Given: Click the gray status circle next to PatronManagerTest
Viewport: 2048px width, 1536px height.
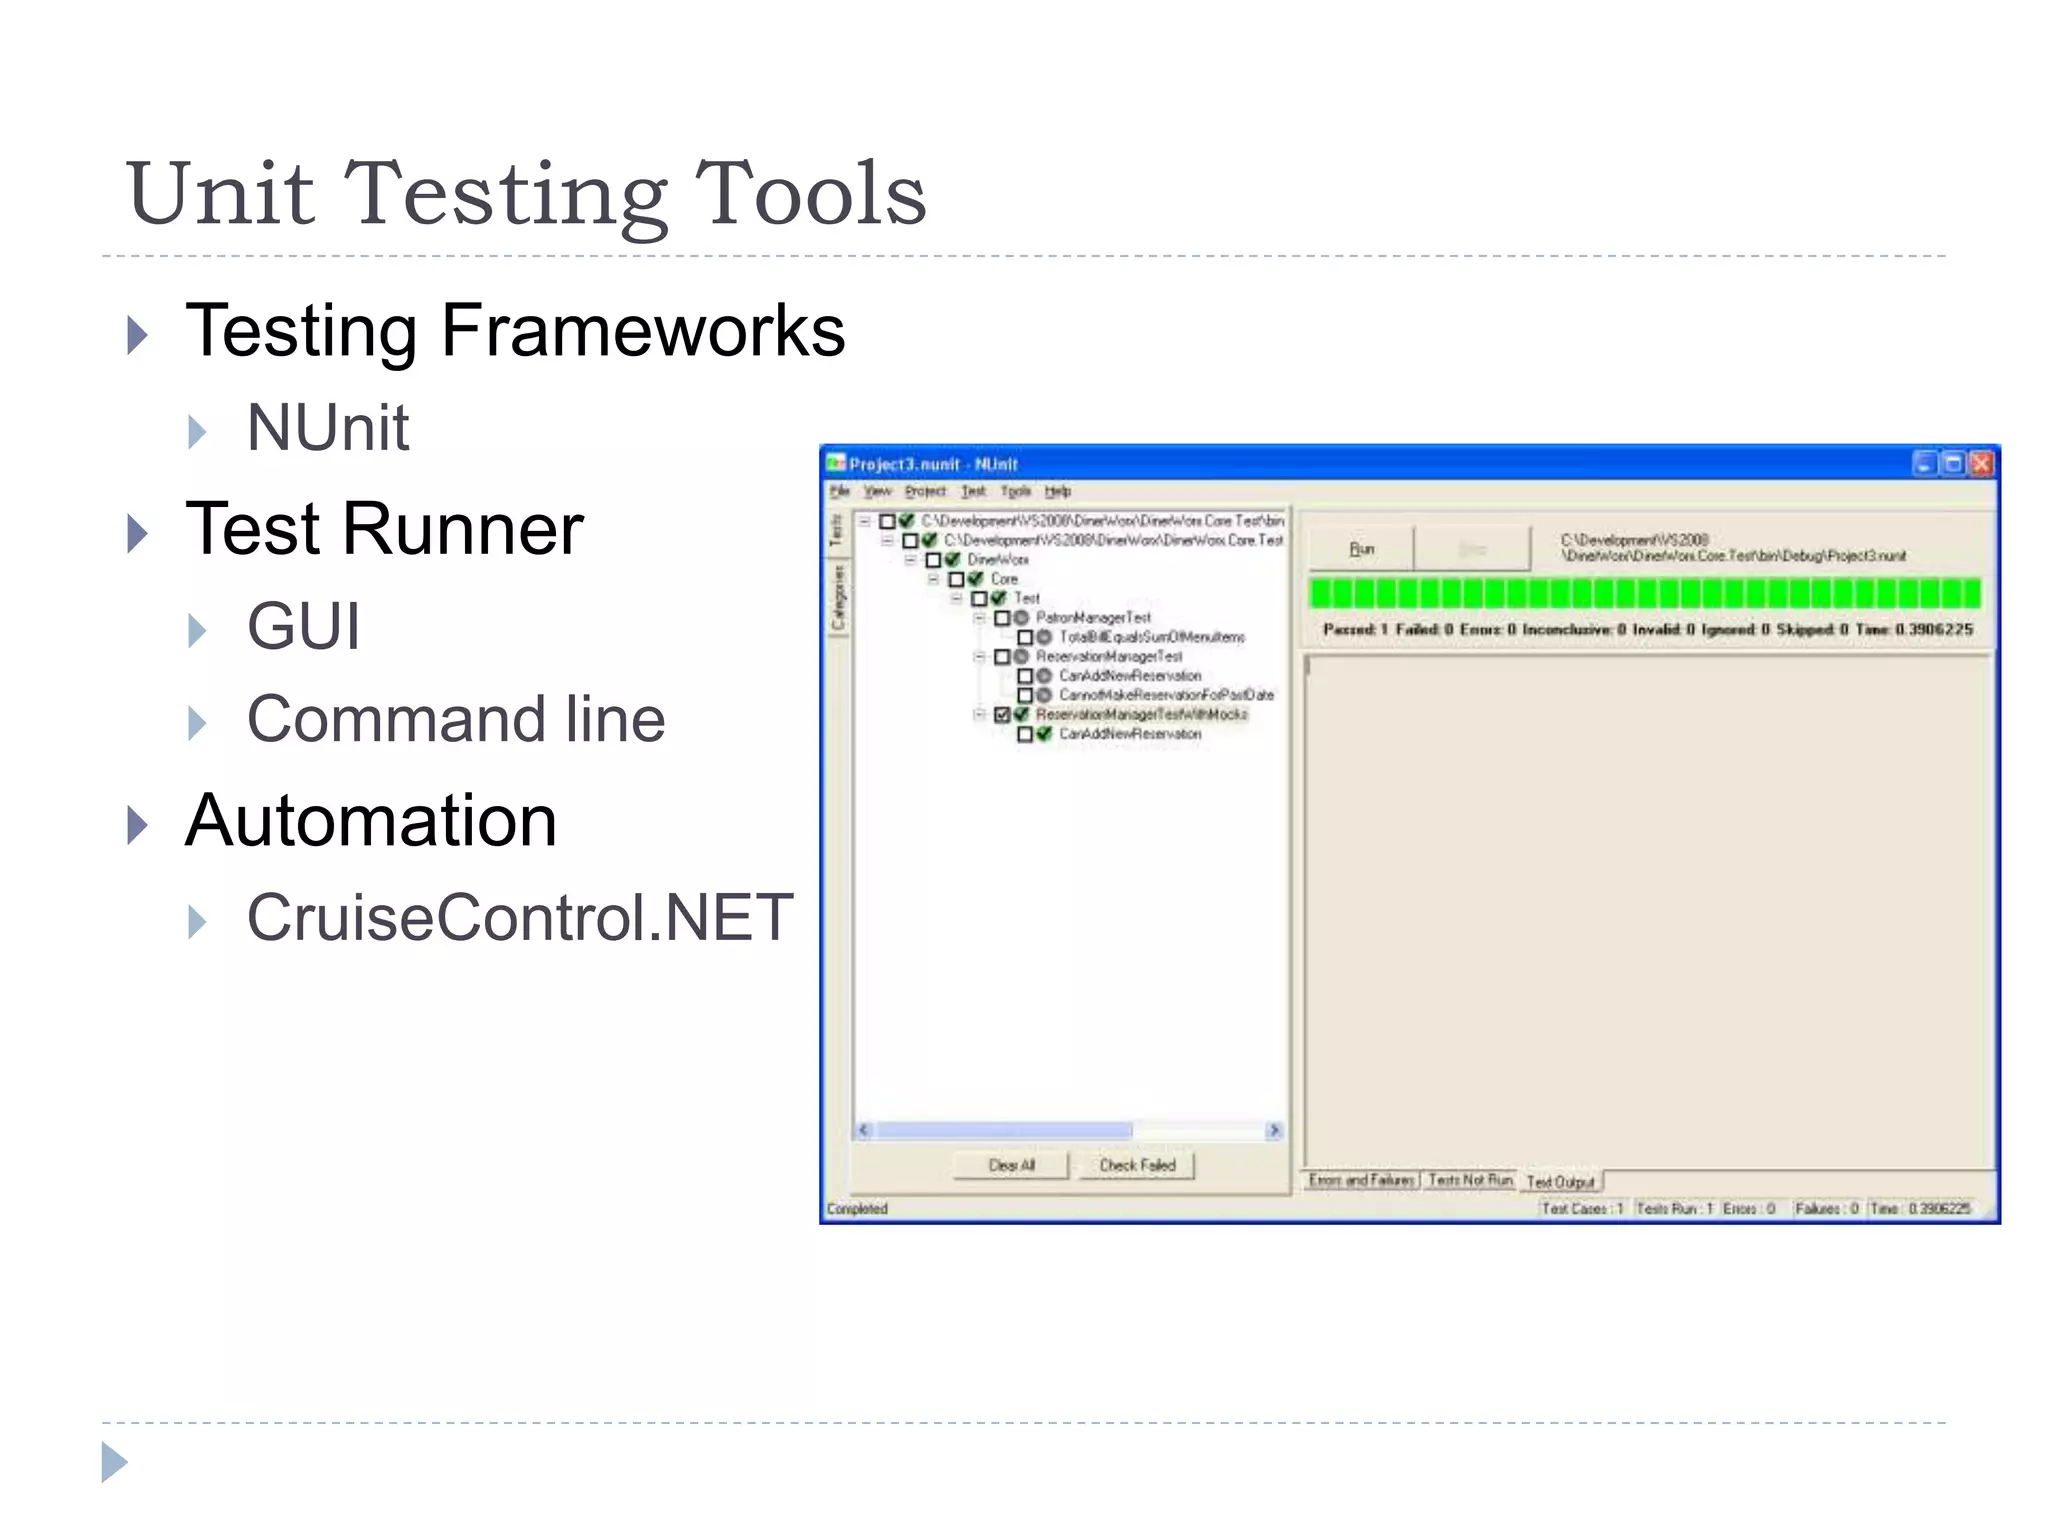Looking at the screenshot, I should pyautogui.click(x=1021, y=618).
